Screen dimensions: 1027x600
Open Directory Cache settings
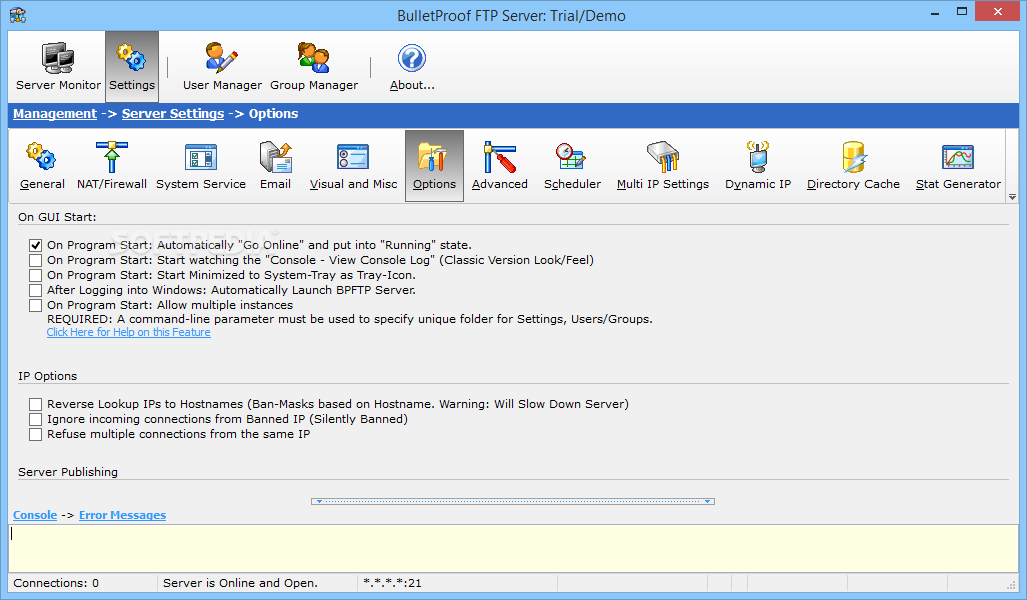853,166
